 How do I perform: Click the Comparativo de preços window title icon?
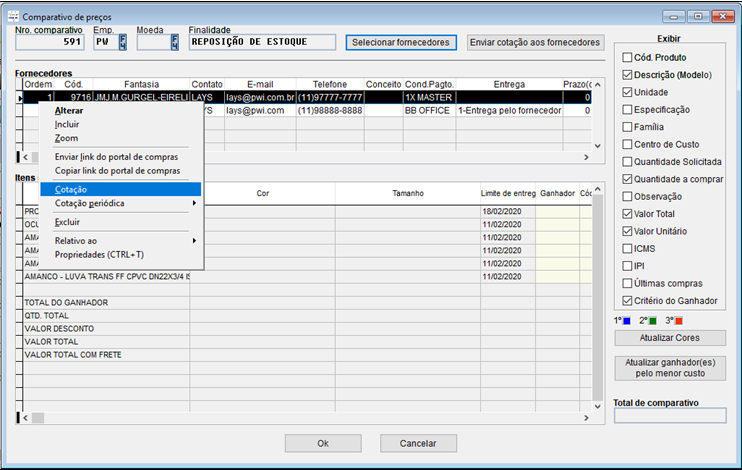[x=11, y=16]
